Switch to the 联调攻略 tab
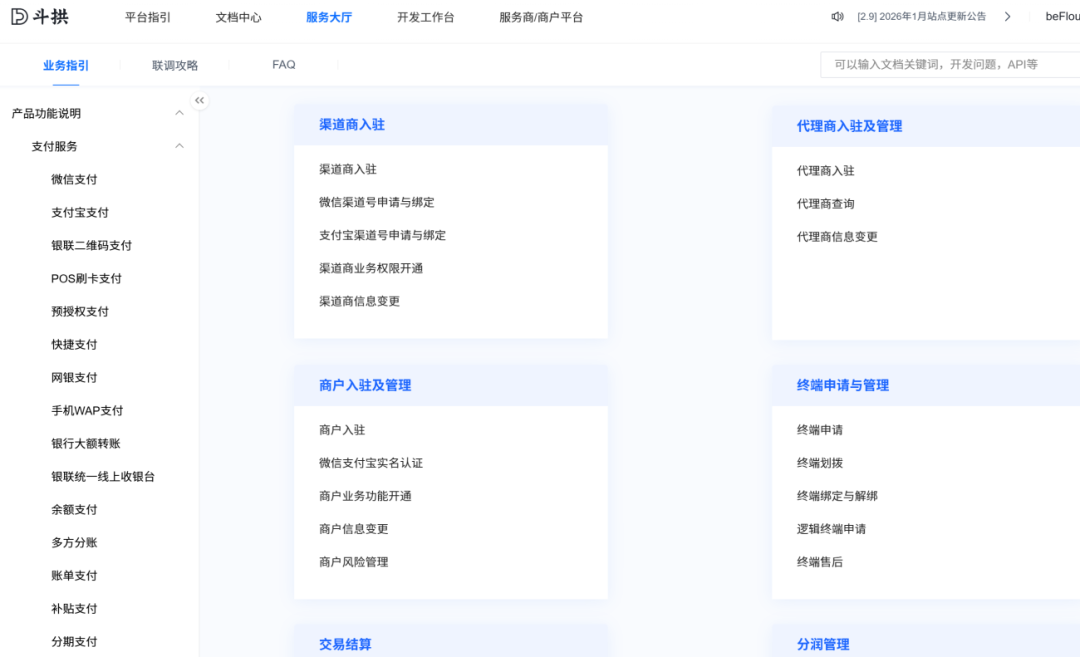This screenshot has width=1080, height=657. pos(175,65)
